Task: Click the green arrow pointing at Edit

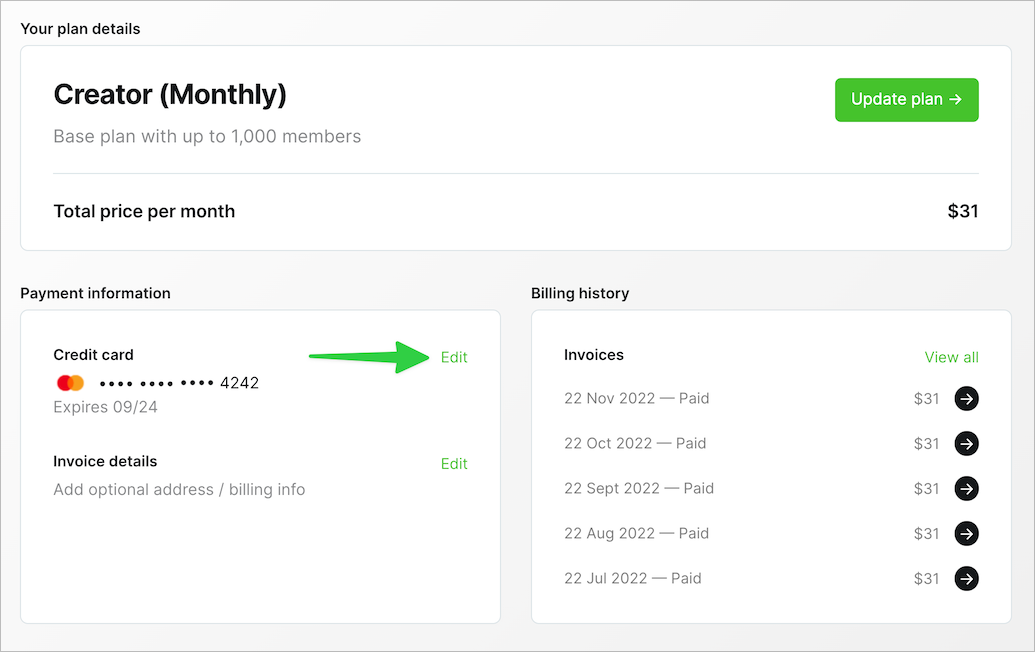Action: 370,357
